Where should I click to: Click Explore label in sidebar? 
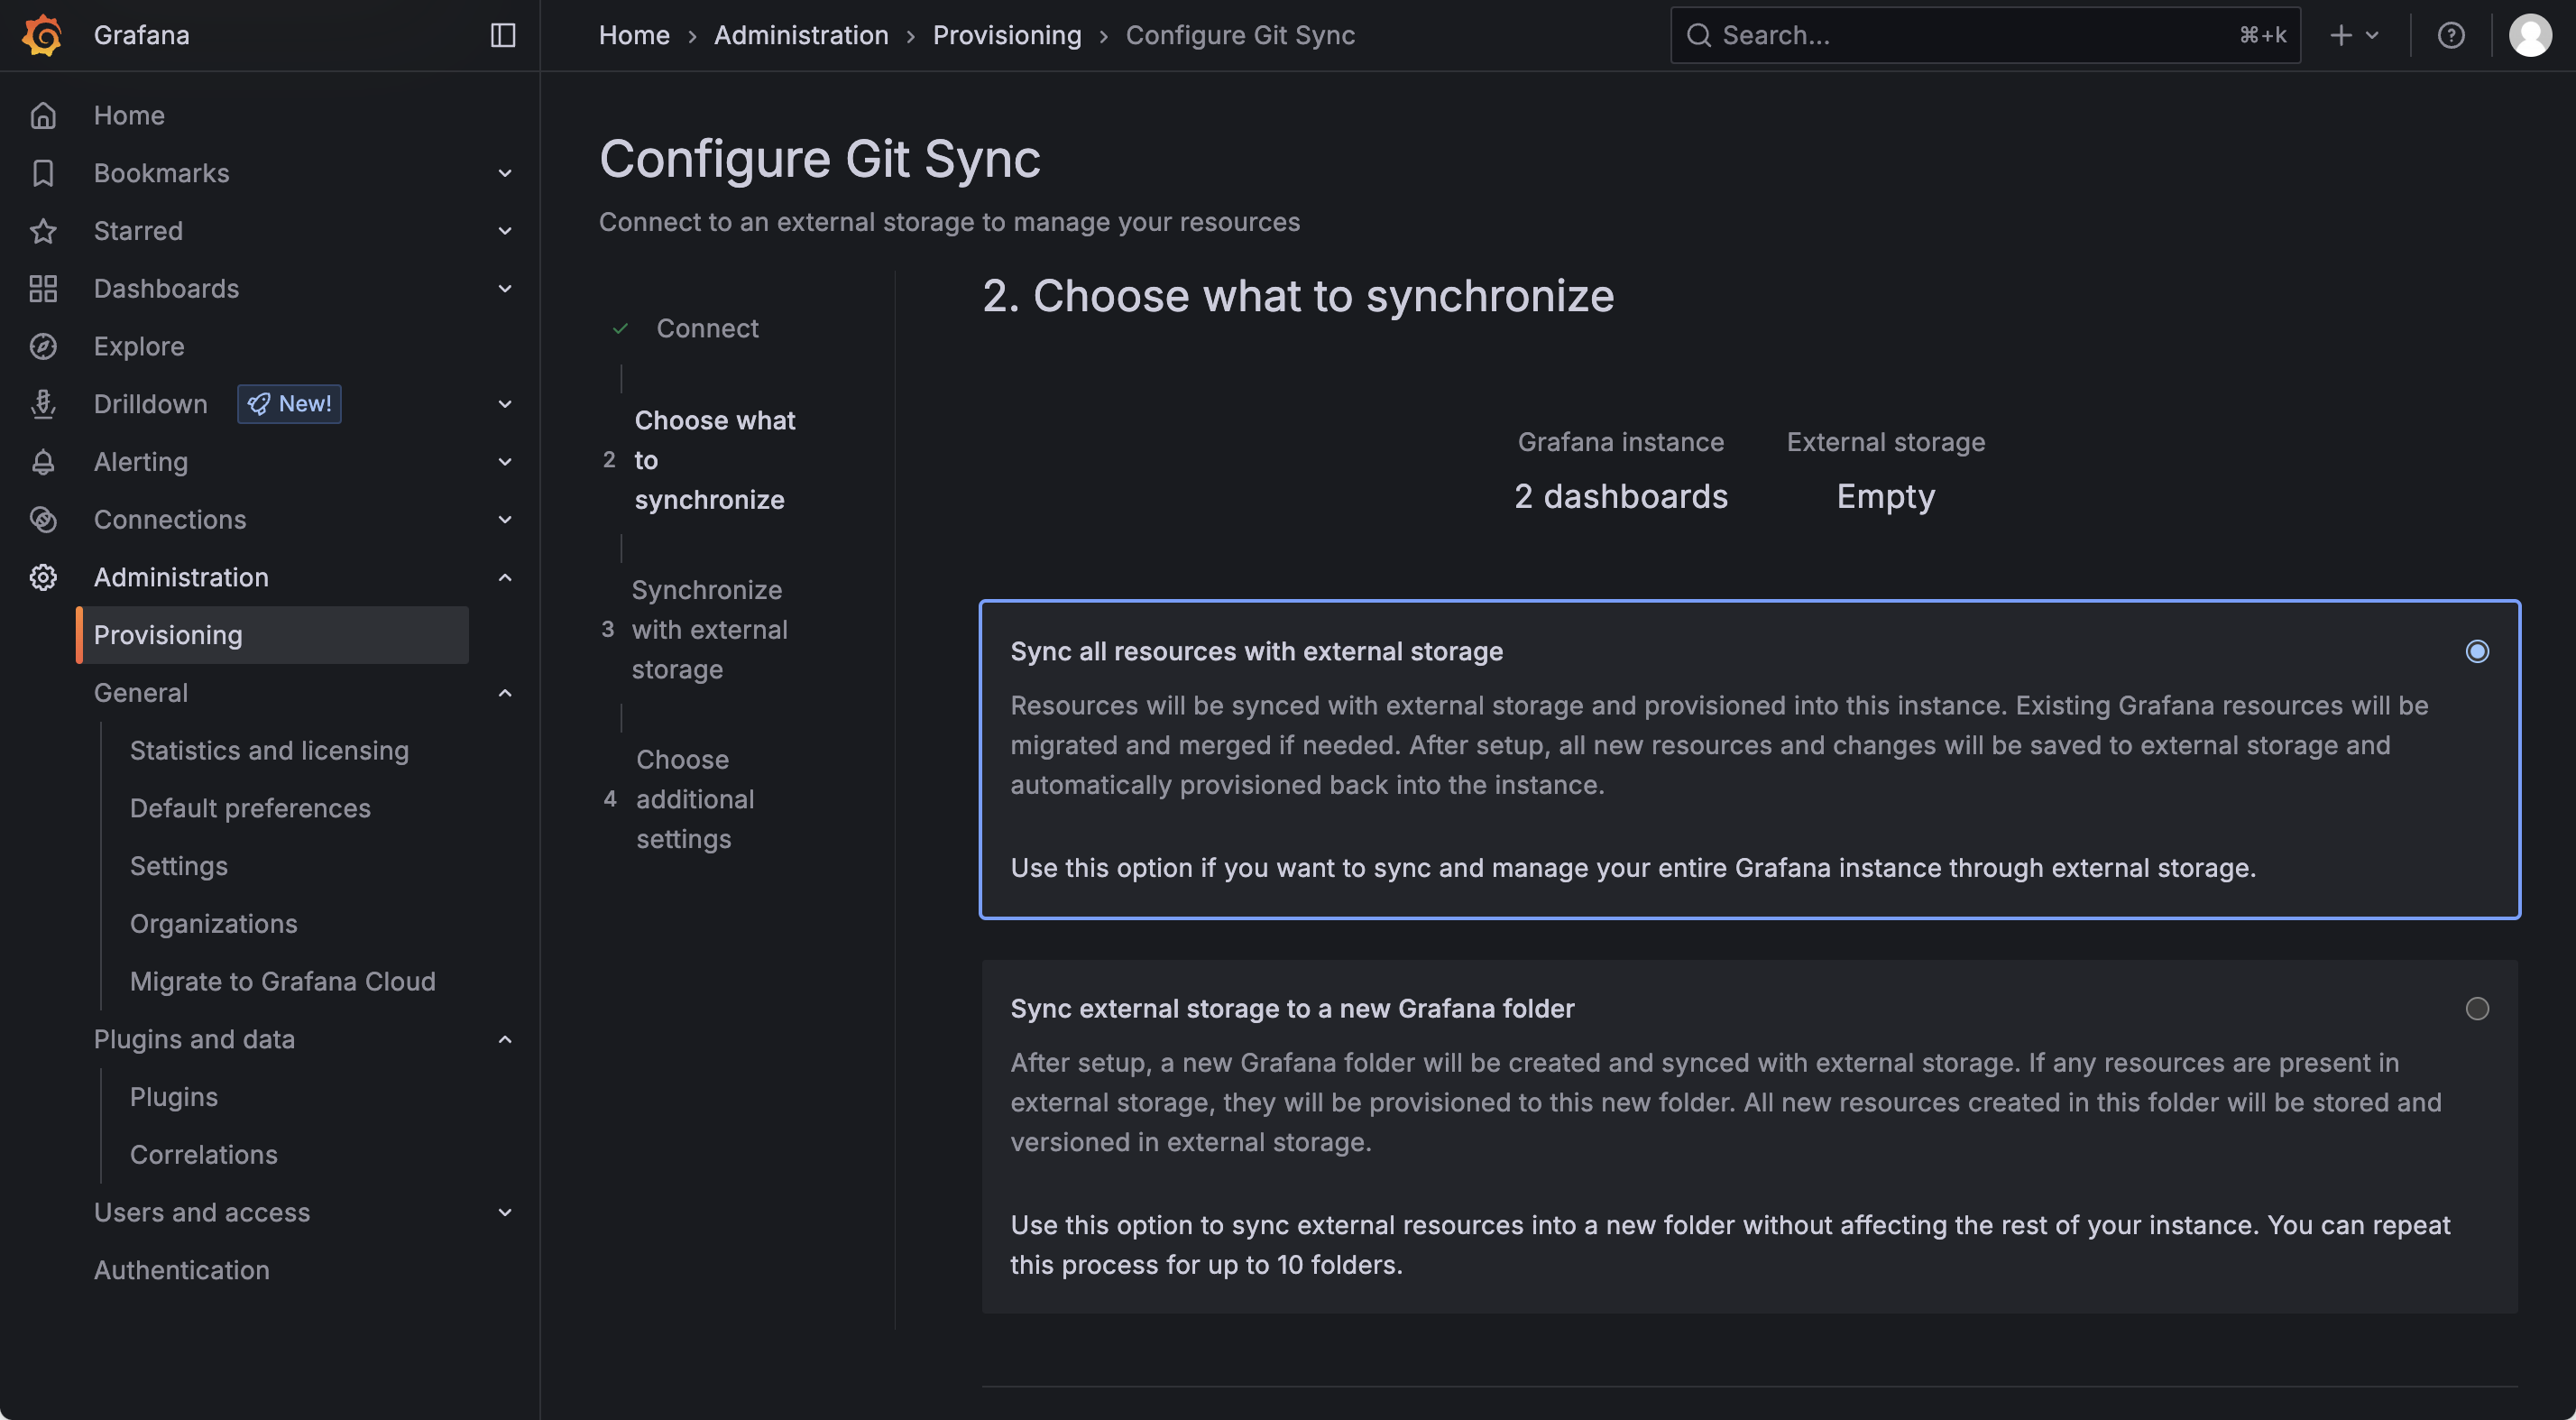pyautogui.click(x=139, y=347)
